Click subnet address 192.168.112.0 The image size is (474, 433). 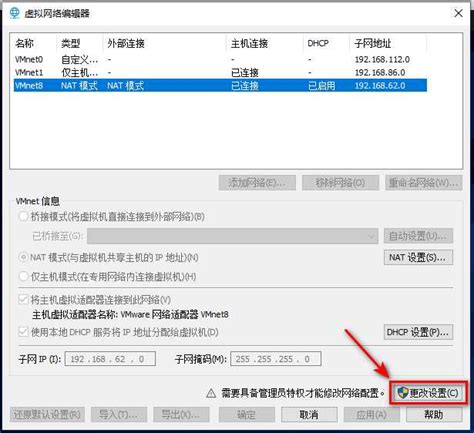click(x=382, y=60)
